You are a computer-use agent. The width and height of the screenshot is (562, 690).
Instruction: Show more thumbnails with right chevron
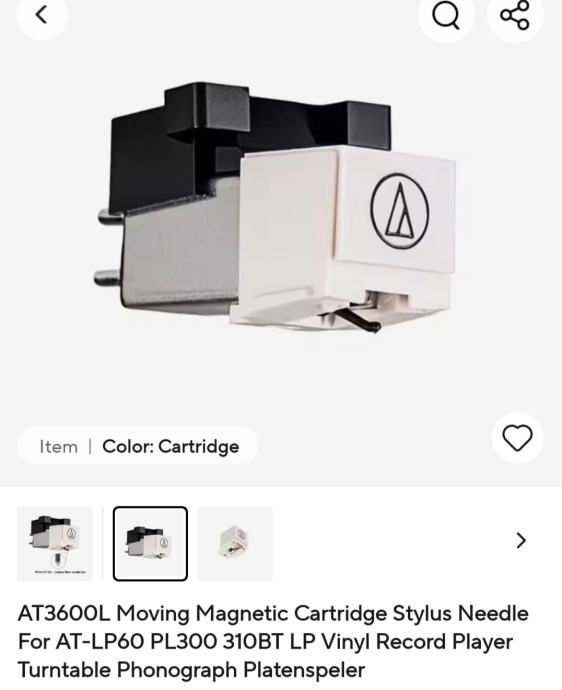[x=521, y=540]
